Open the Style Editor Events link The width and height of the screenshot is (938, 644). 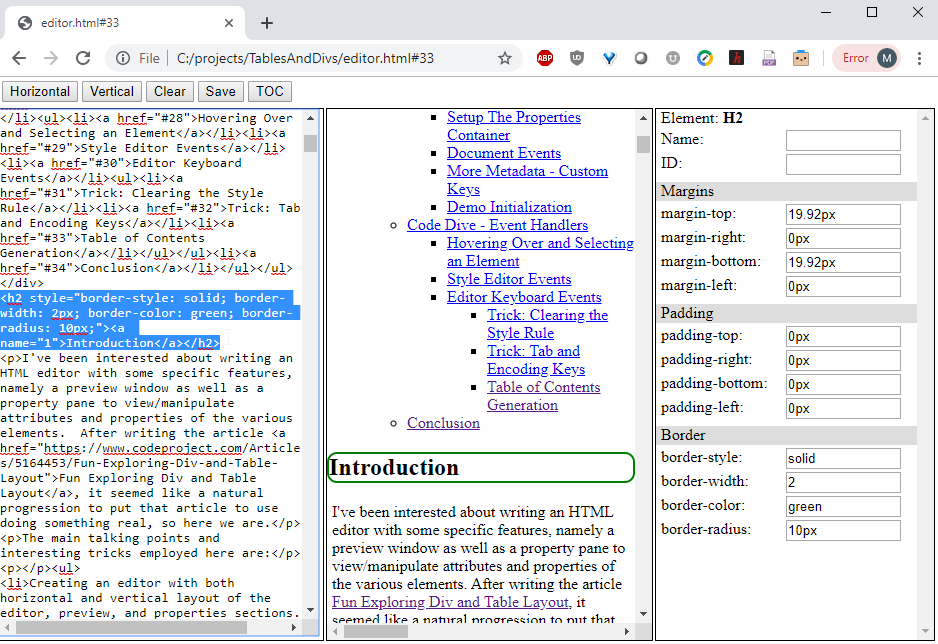pyautogui.click(x=509, y=279)
